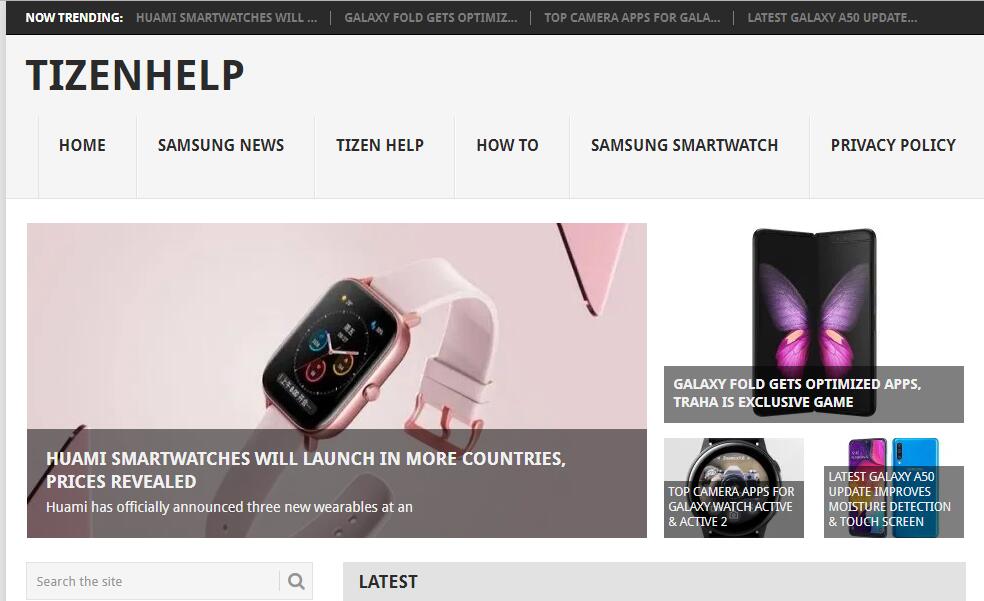Go to the TIZEN HELP section

point(380,145)
